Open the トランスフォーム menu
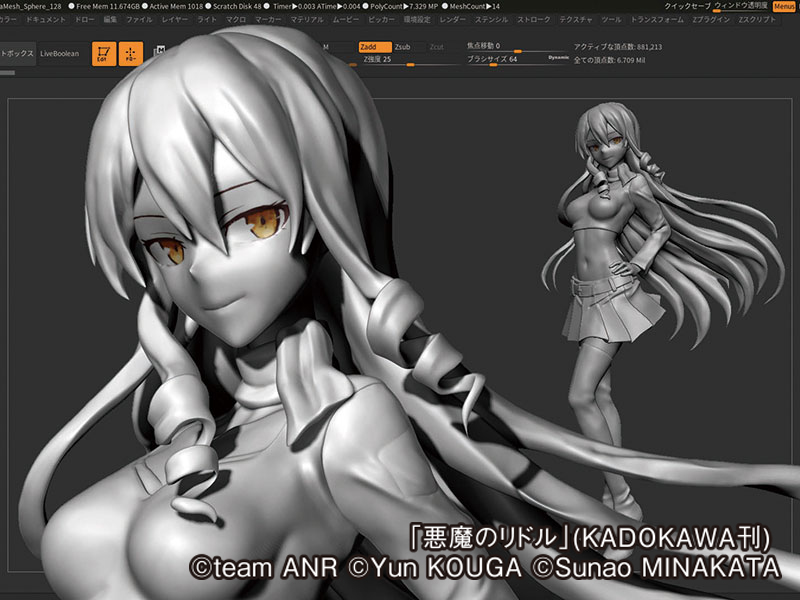800x600 pixels. point(658,20)
